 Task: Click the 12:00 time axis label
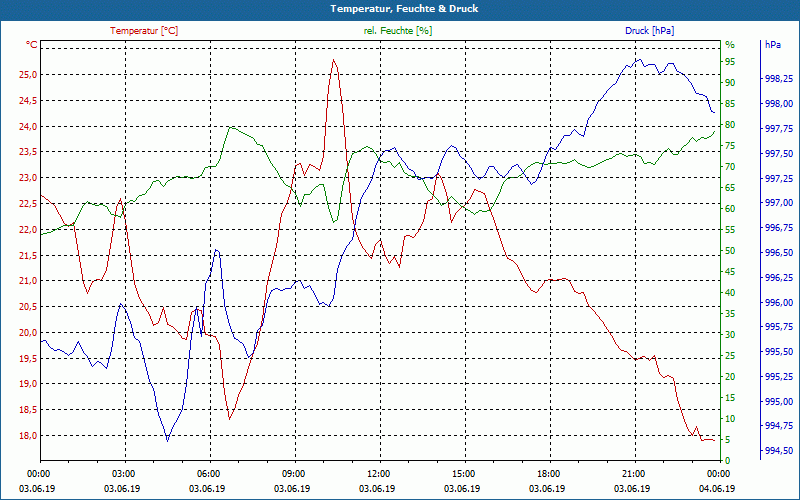[377, 473]
